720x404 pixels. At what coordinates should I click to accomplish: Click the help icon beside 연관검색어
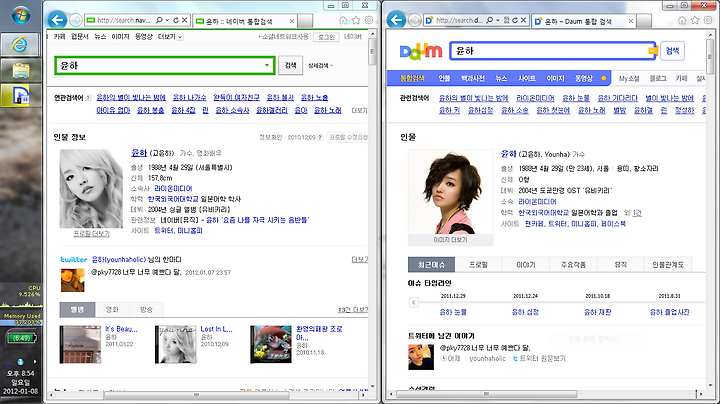coord(88,98)
